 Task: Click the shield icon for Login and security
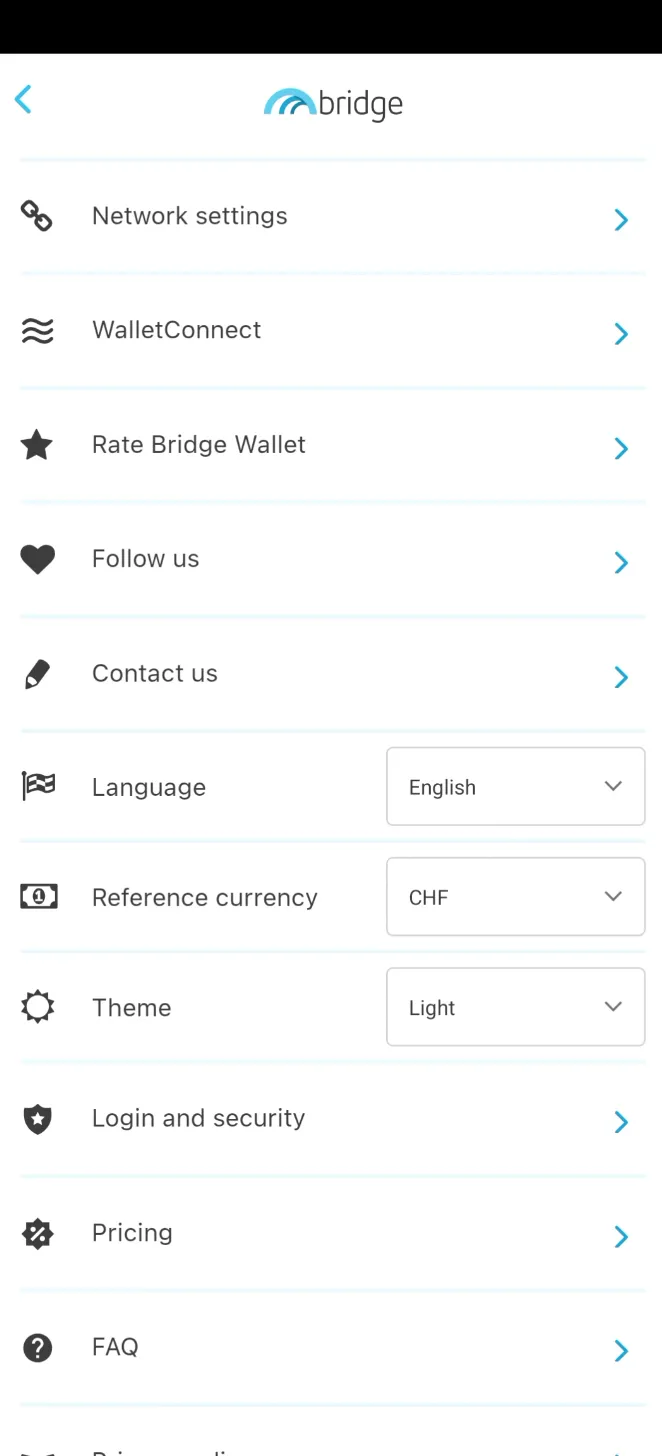[x=37, y=1118]
